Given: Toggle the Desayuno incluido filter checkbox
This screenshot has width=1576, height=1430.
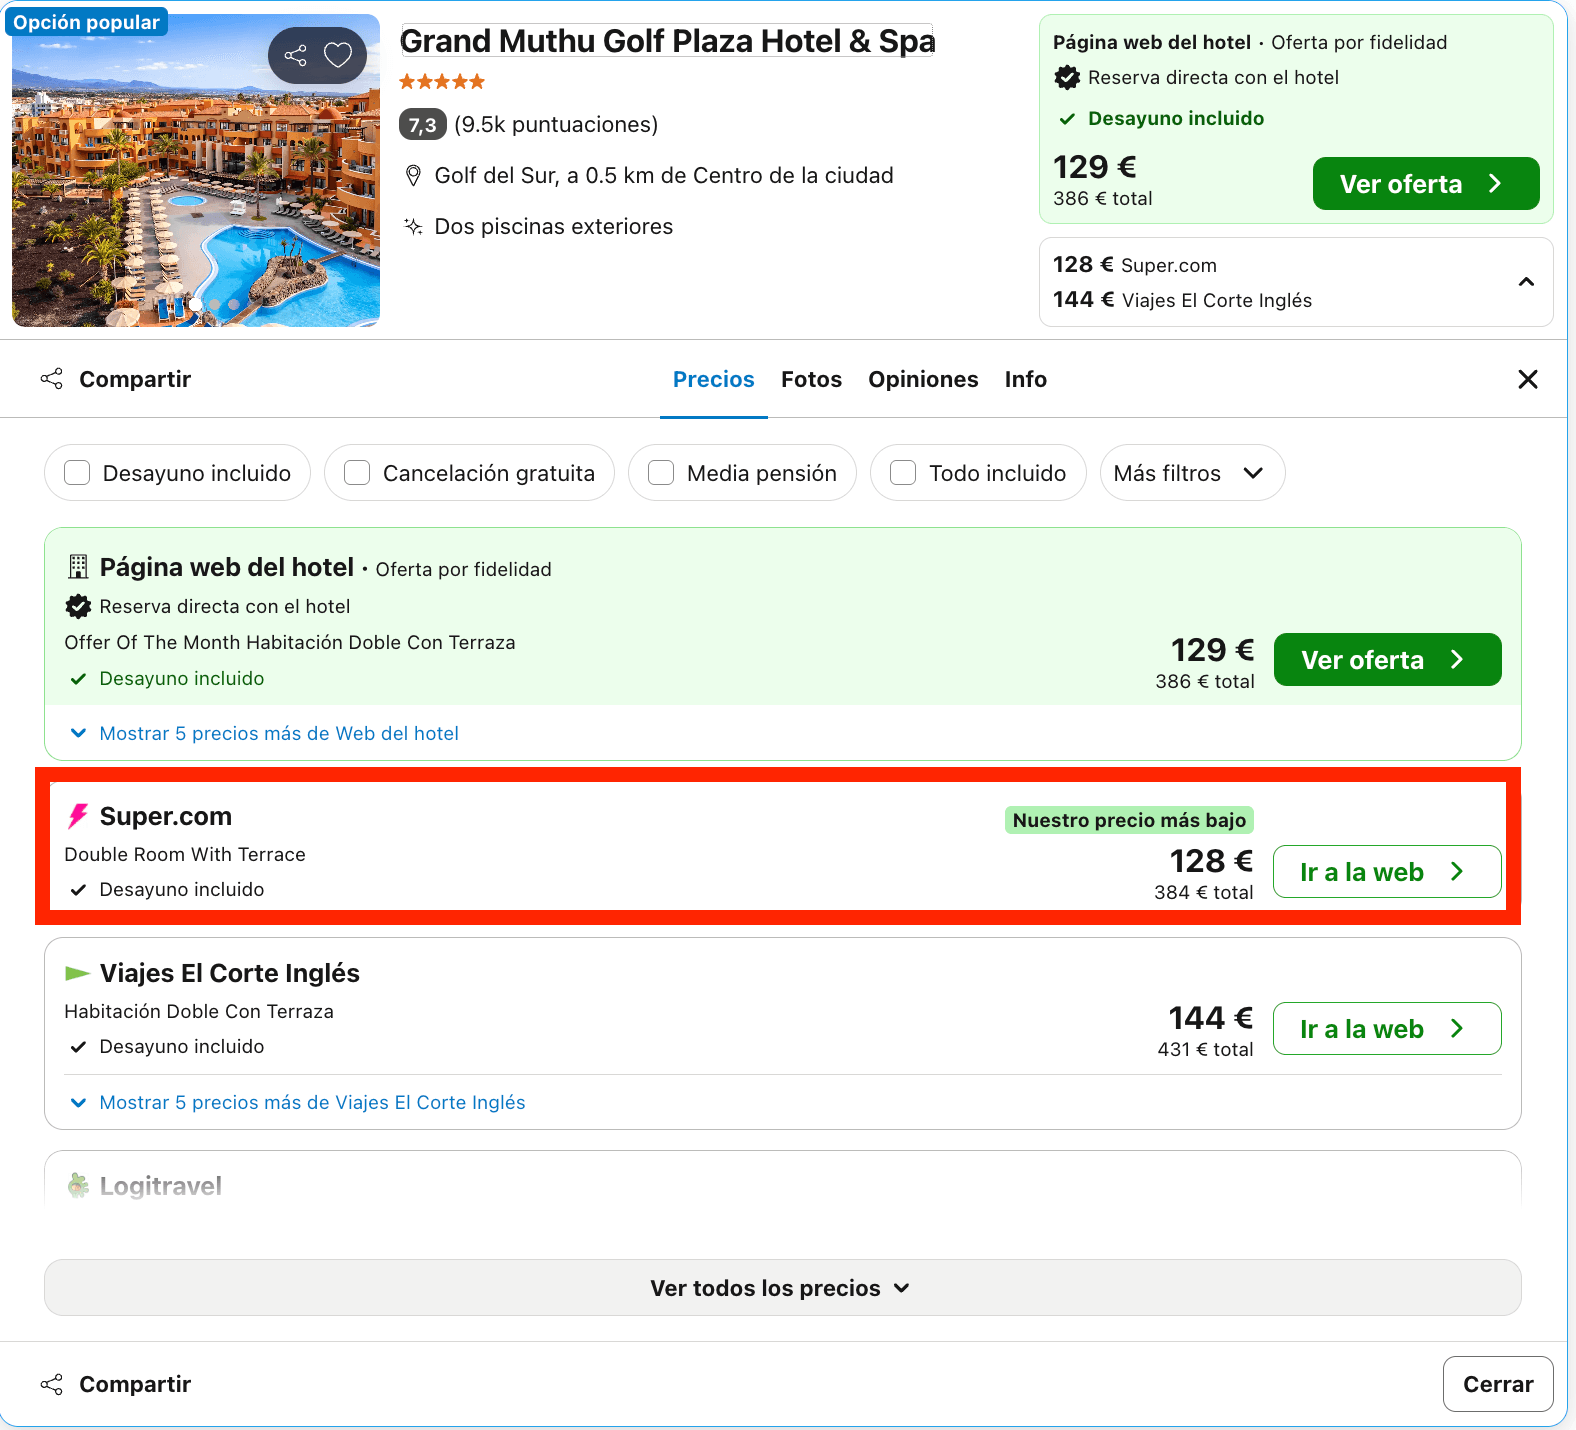Looking at the screenshot, I should tap(77, 473).
